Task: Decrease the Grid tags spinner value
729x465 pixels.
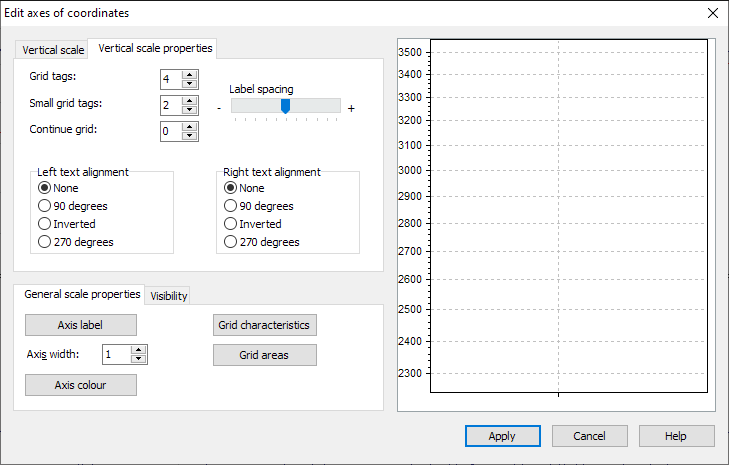Action: click(x=190, y=83)
